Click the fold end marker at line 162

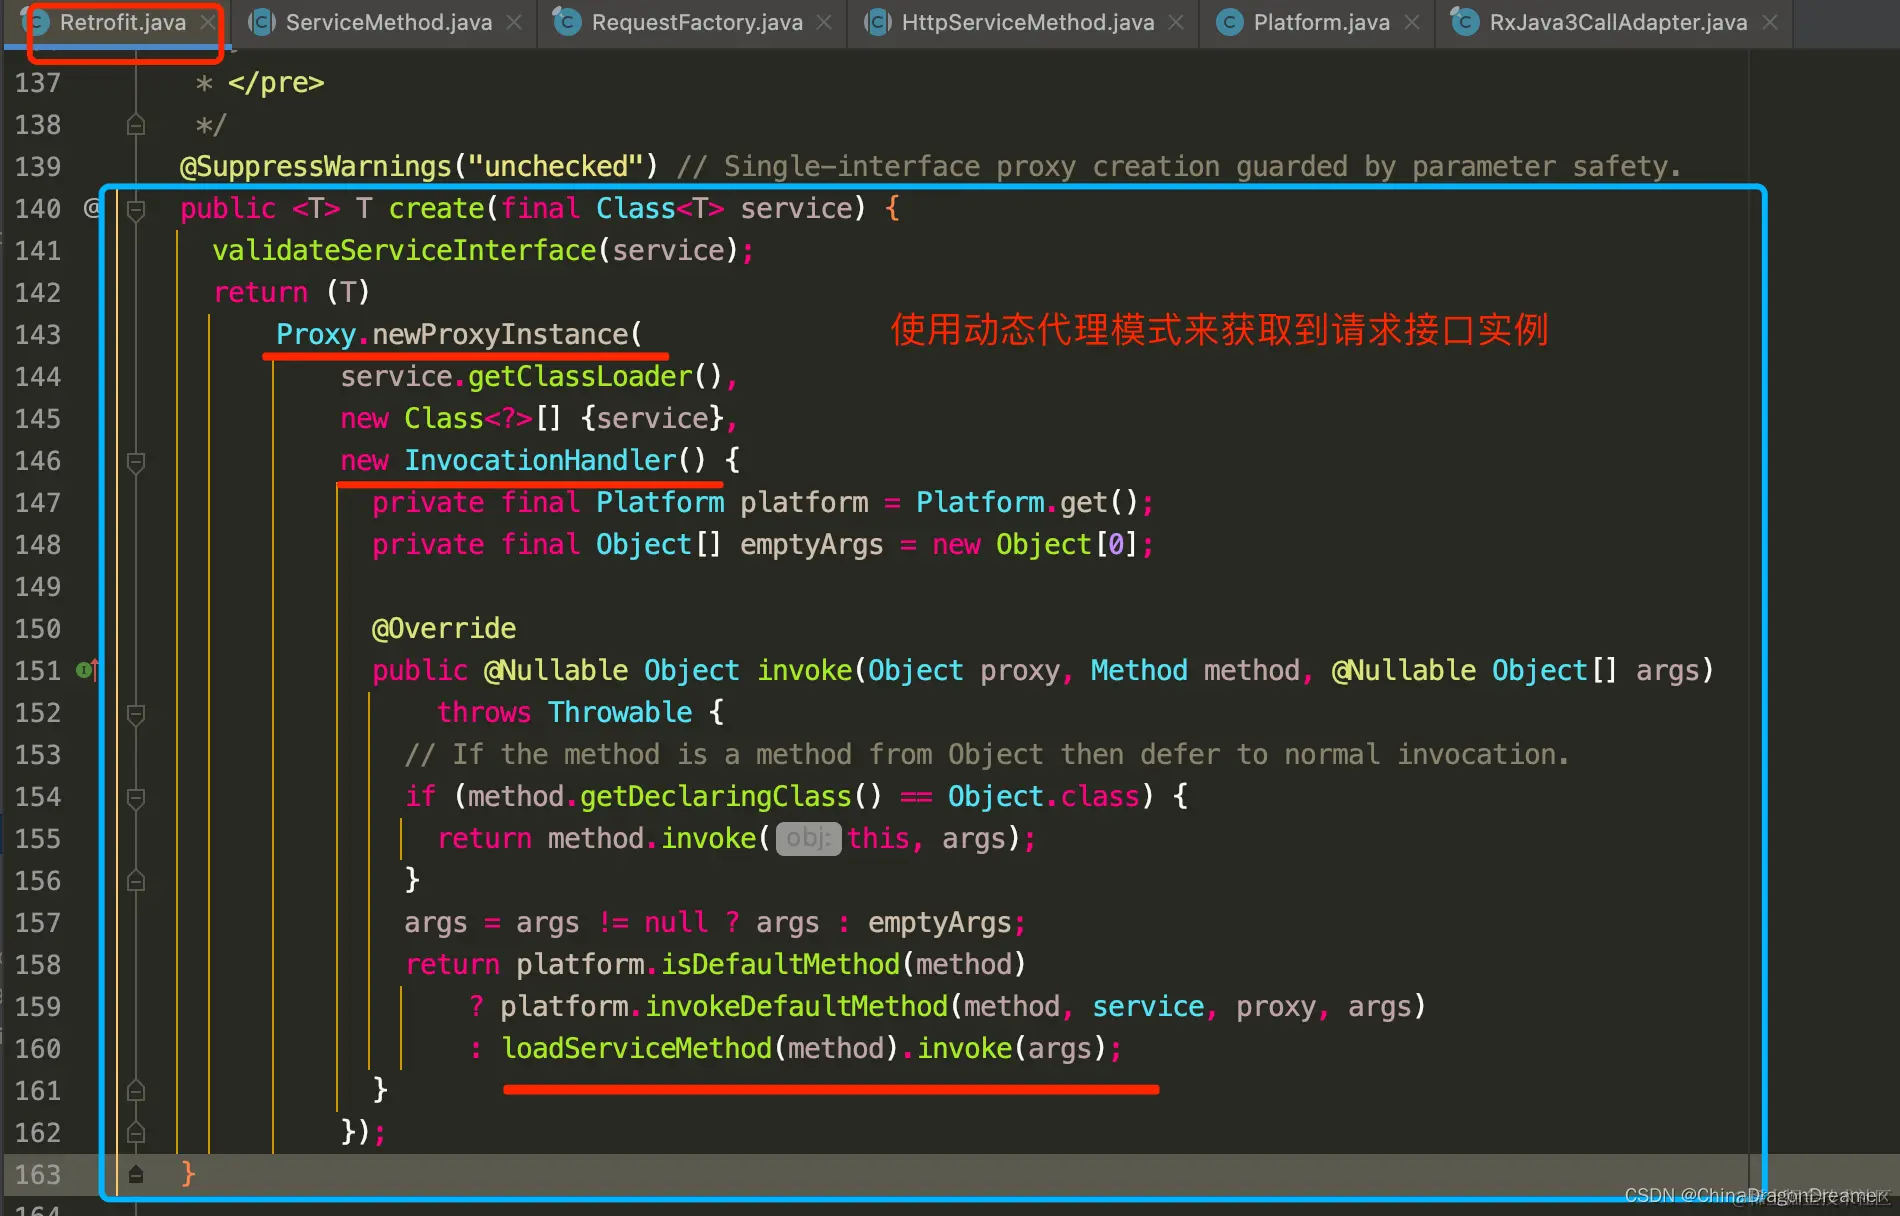[x=136, y=1133]
